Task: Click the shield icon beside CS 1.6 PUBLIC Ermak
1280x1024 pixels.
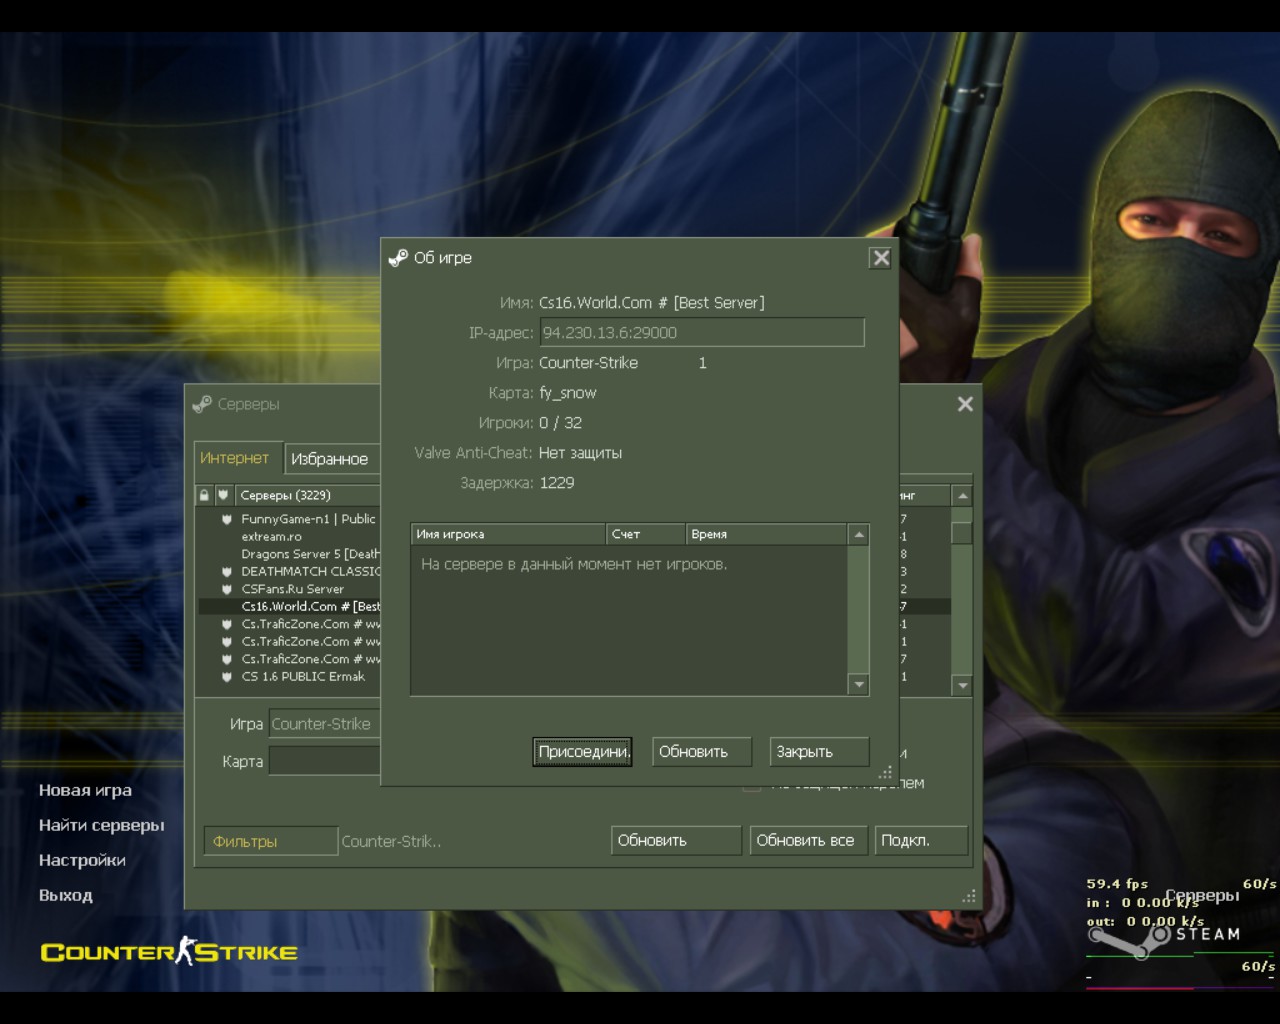Action: (x=227, y=677)
